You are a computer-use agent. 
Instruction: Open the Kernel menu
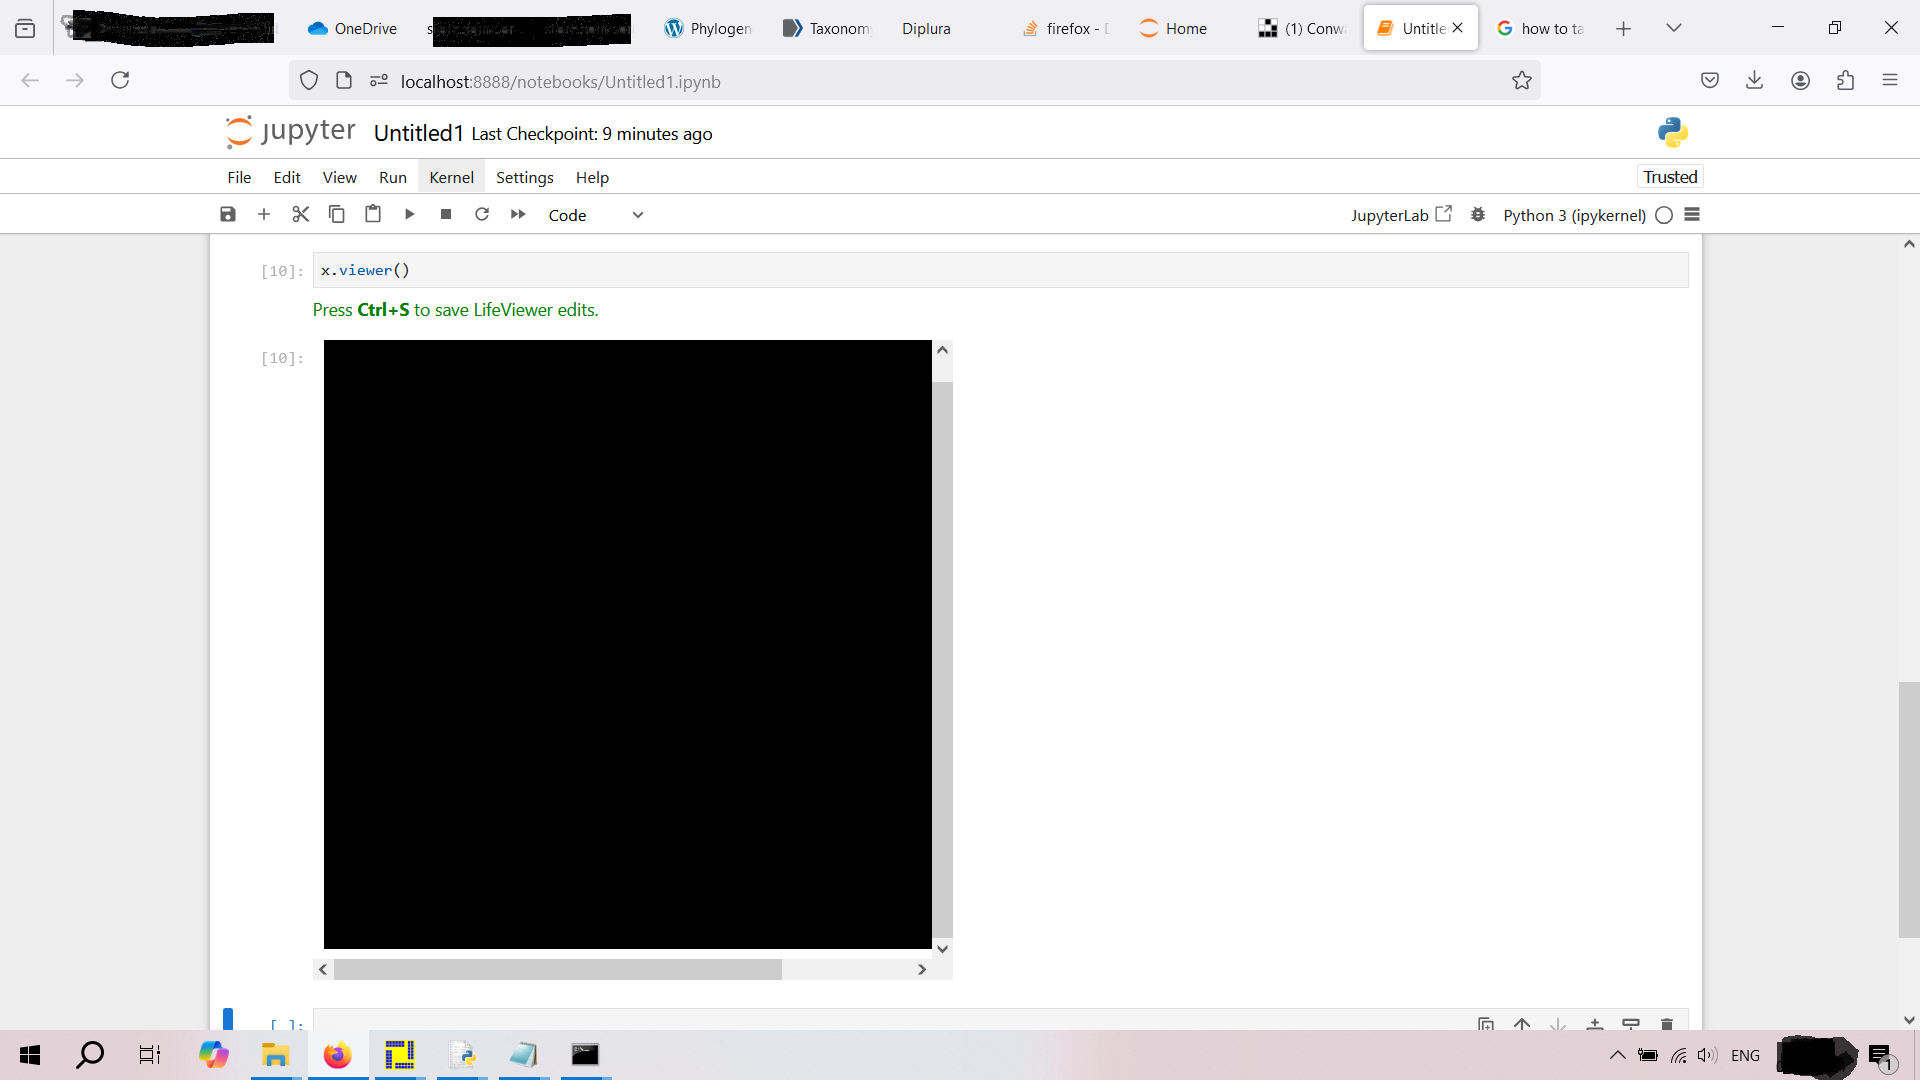451,177
